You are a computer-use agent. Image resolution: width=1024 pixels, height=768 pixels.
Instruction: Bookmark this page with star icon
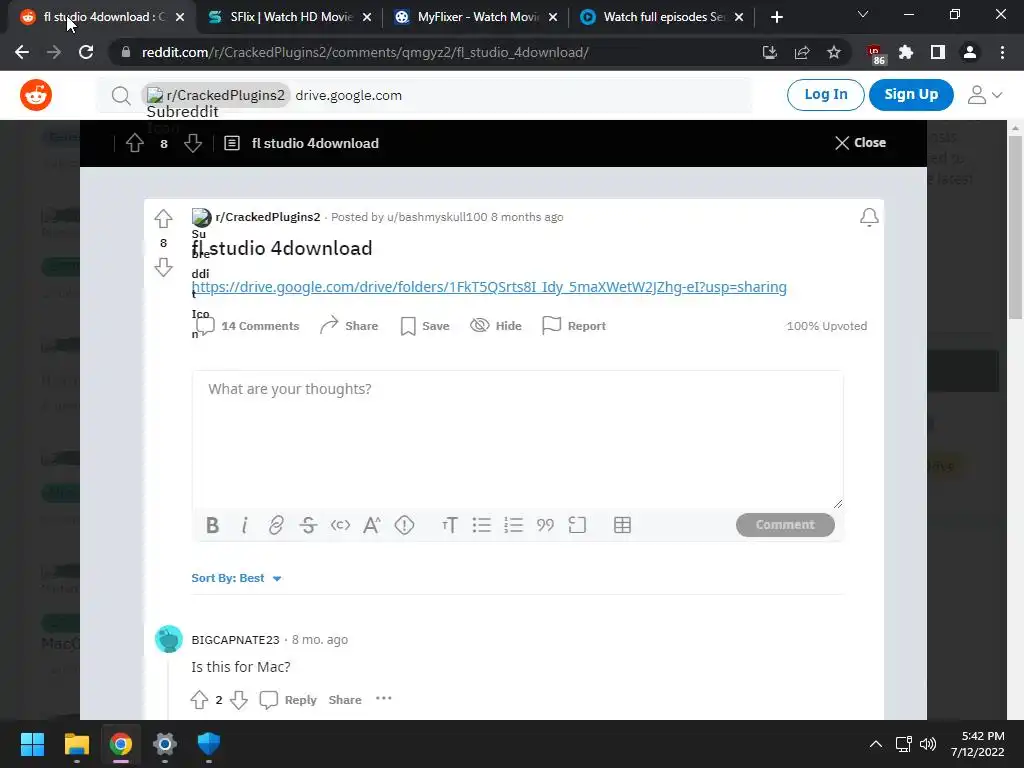pos(833,52)
